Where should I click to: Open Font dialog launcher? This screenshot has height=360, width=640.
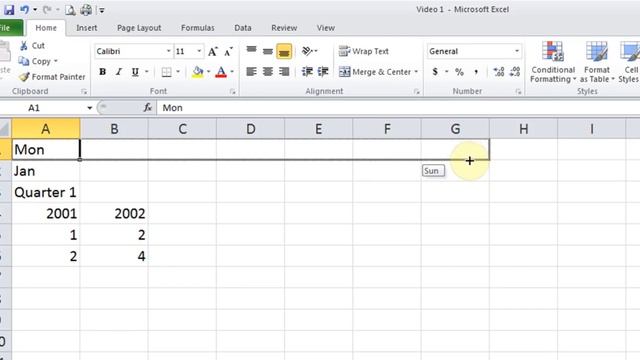point(233,91)
